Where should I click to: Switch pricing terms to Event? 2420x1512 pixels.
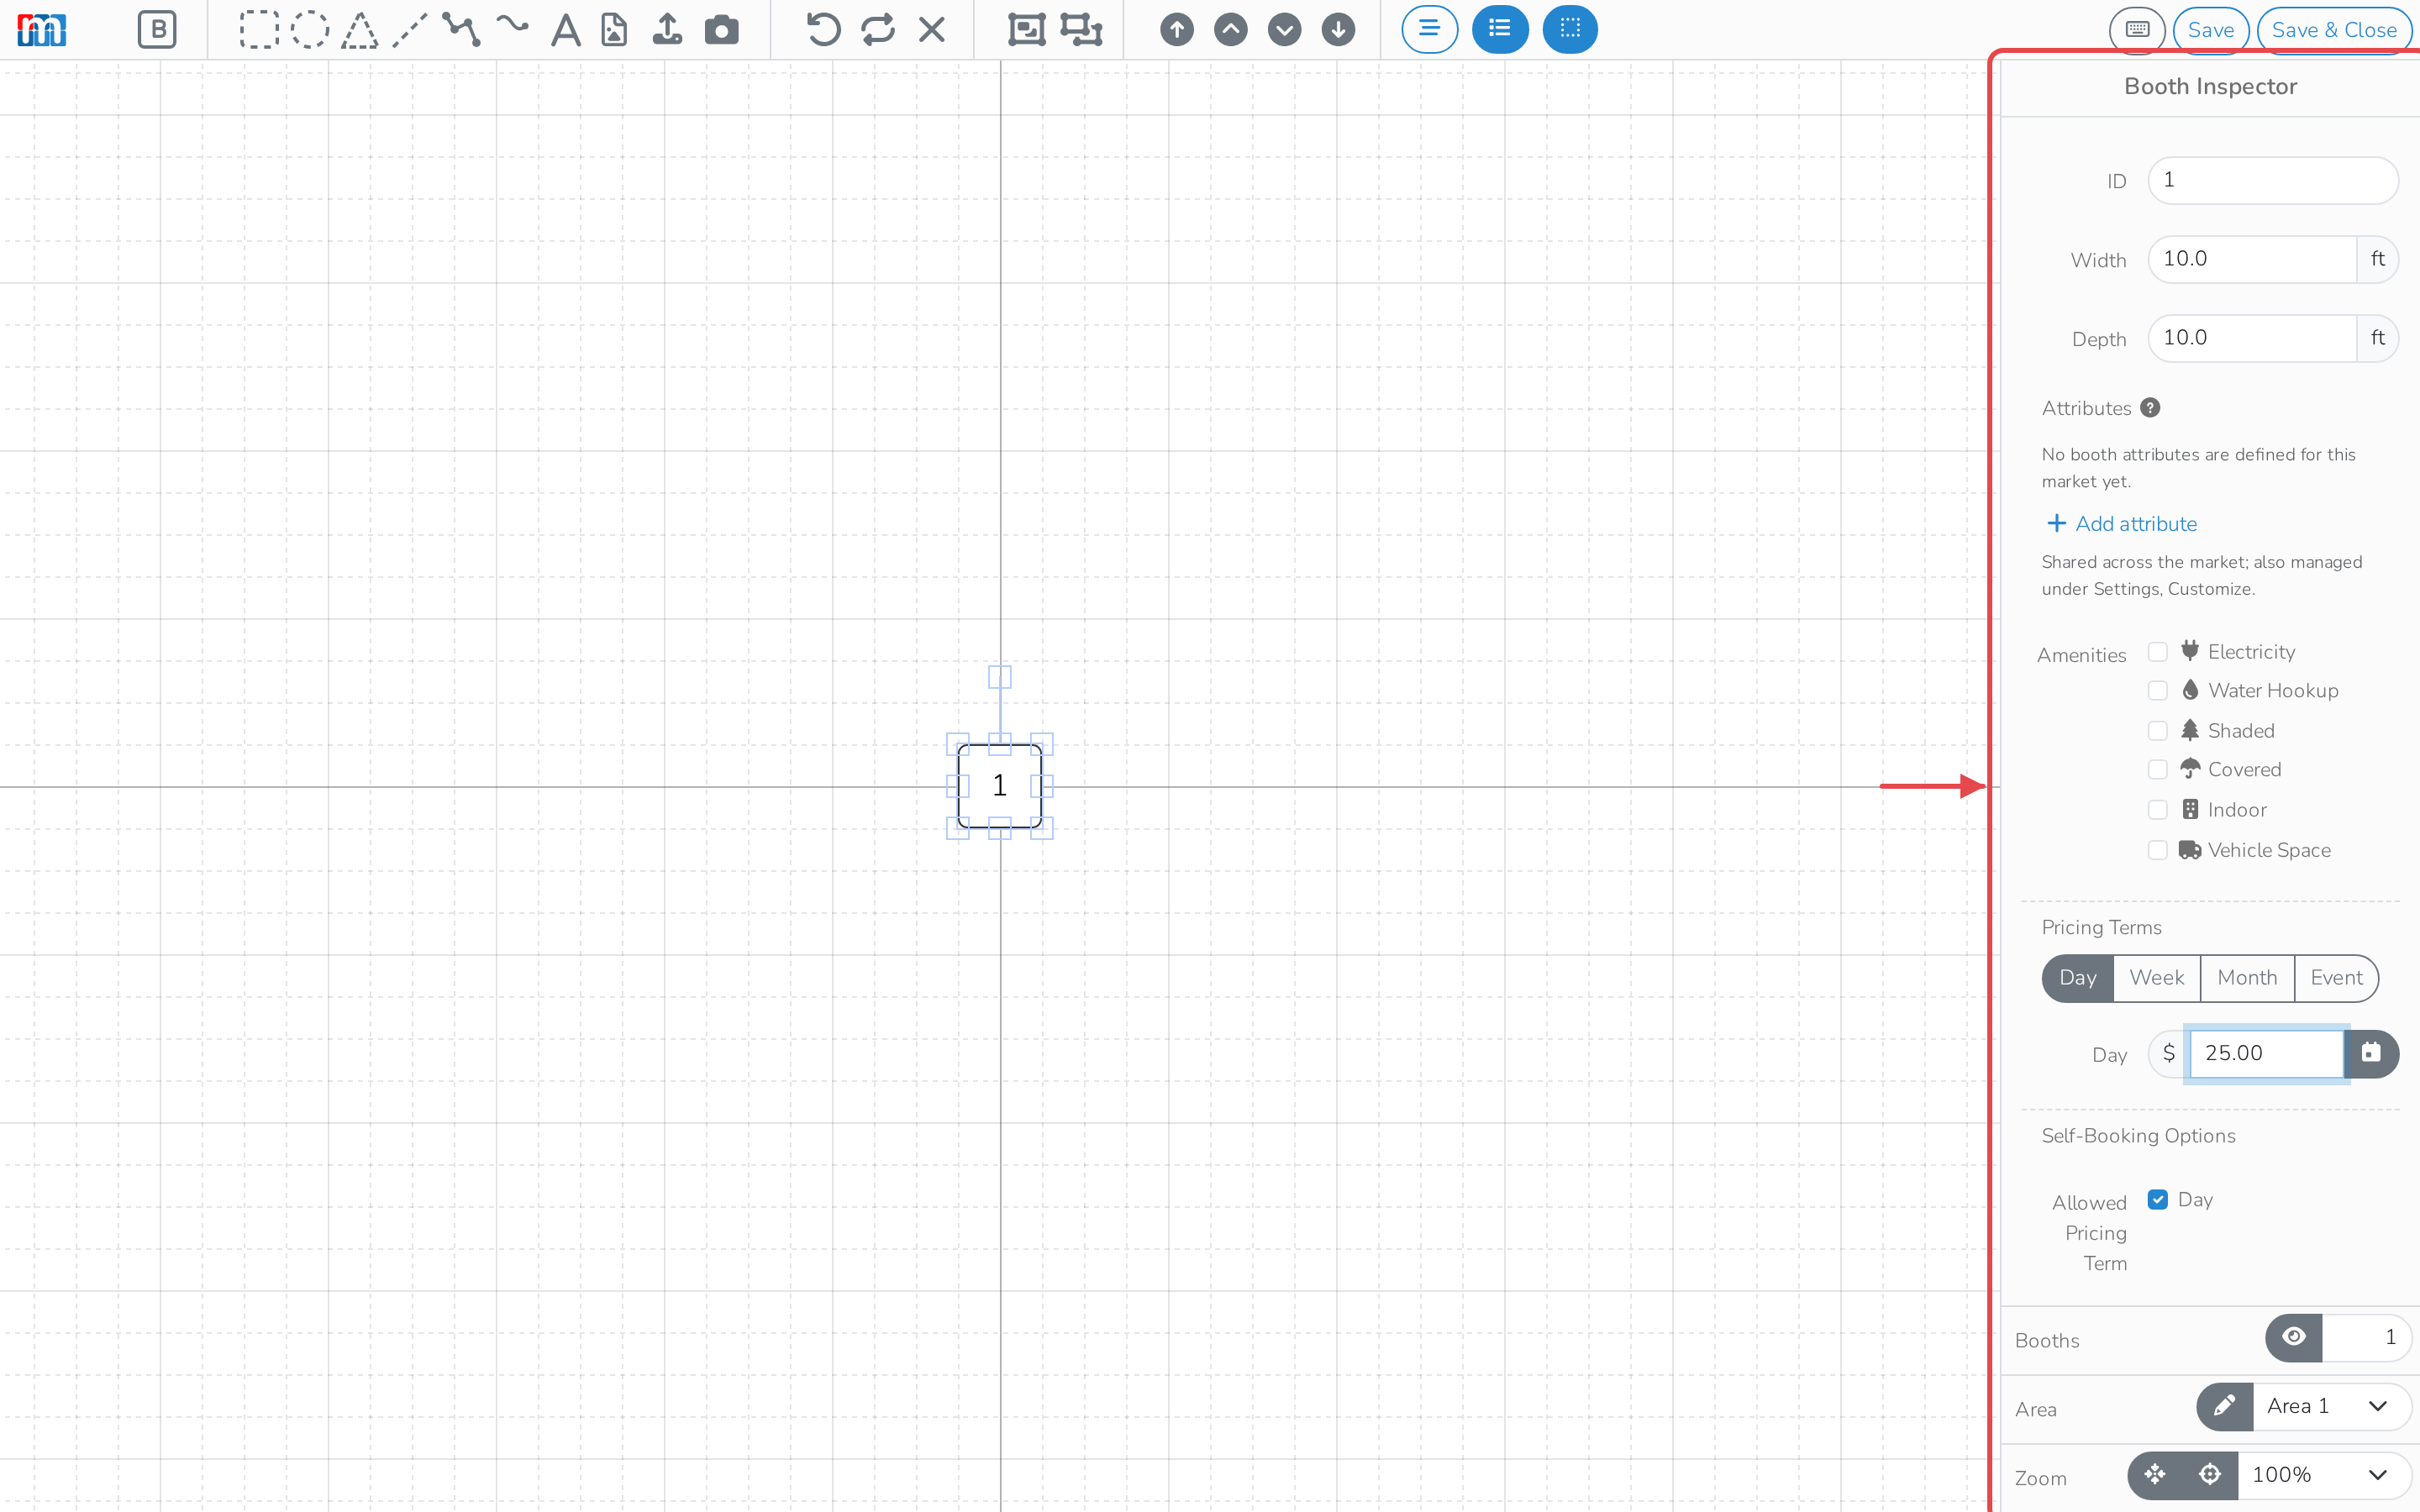(2337, 978)
